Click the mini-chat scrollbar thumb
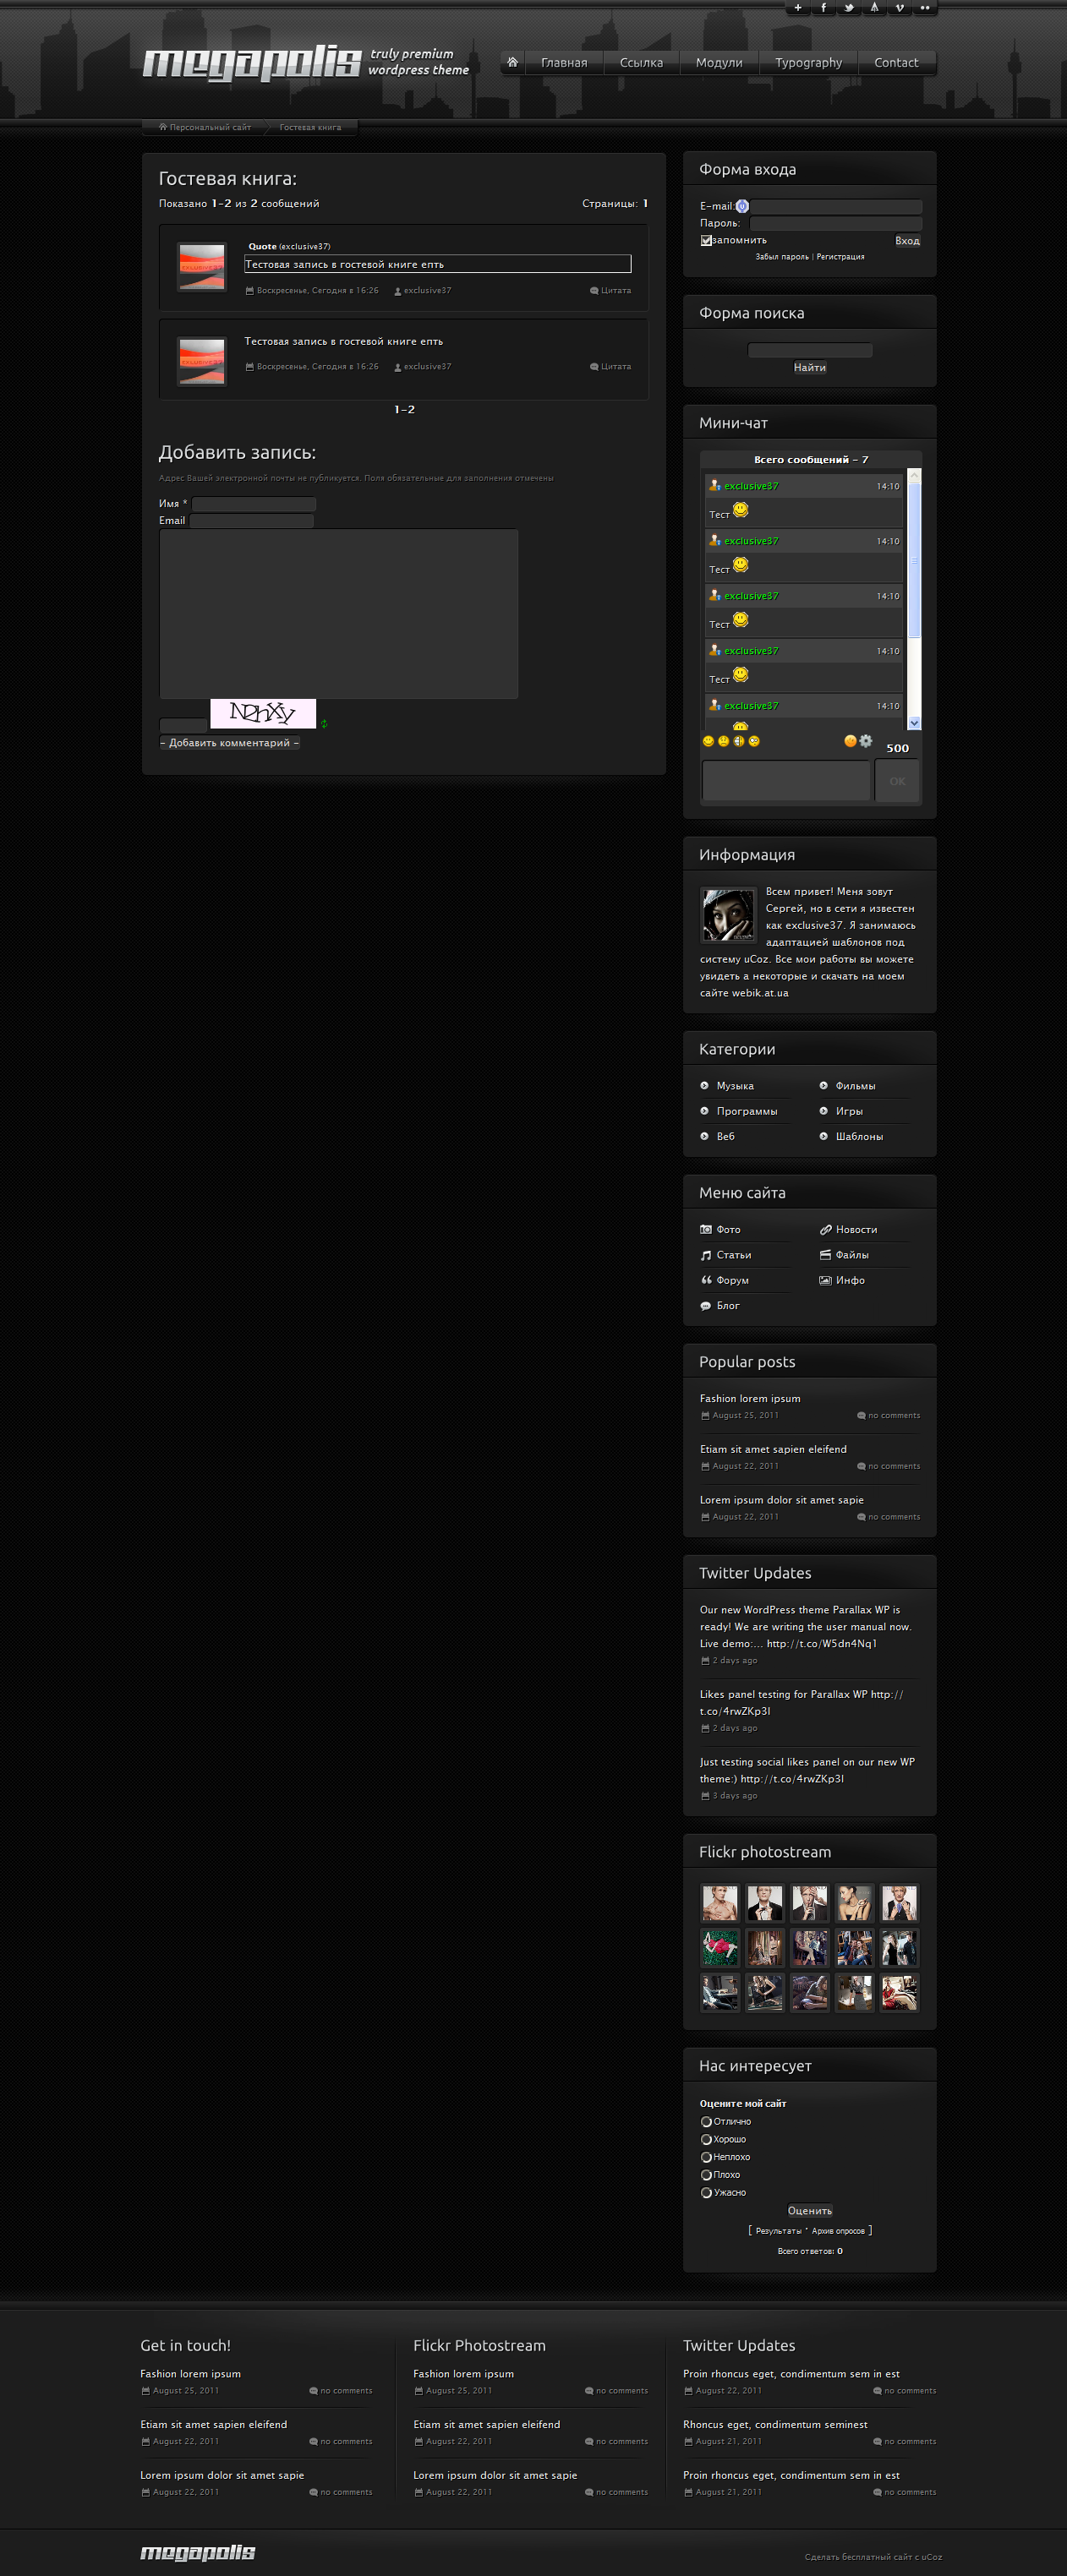The height and width of the screenshot is (2576, 1067). [914, 559]
